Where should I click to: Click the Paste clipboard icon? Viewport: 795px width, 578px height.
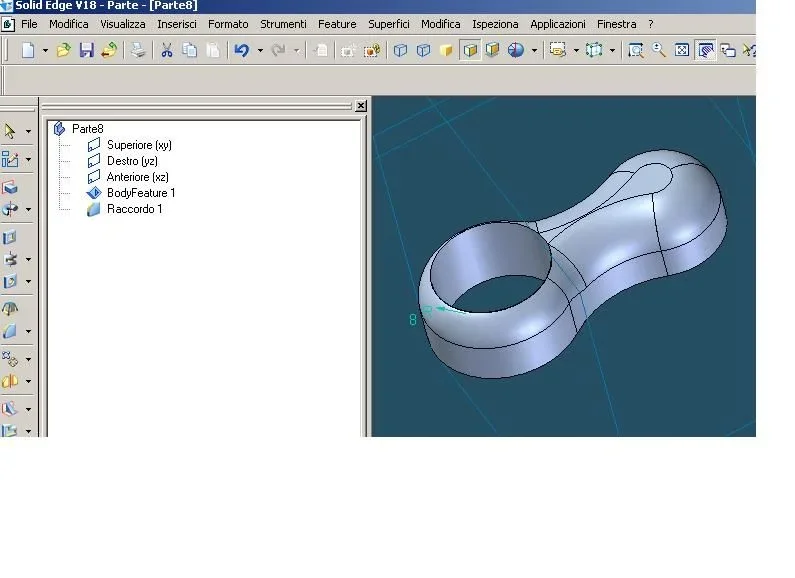[213, 50]
